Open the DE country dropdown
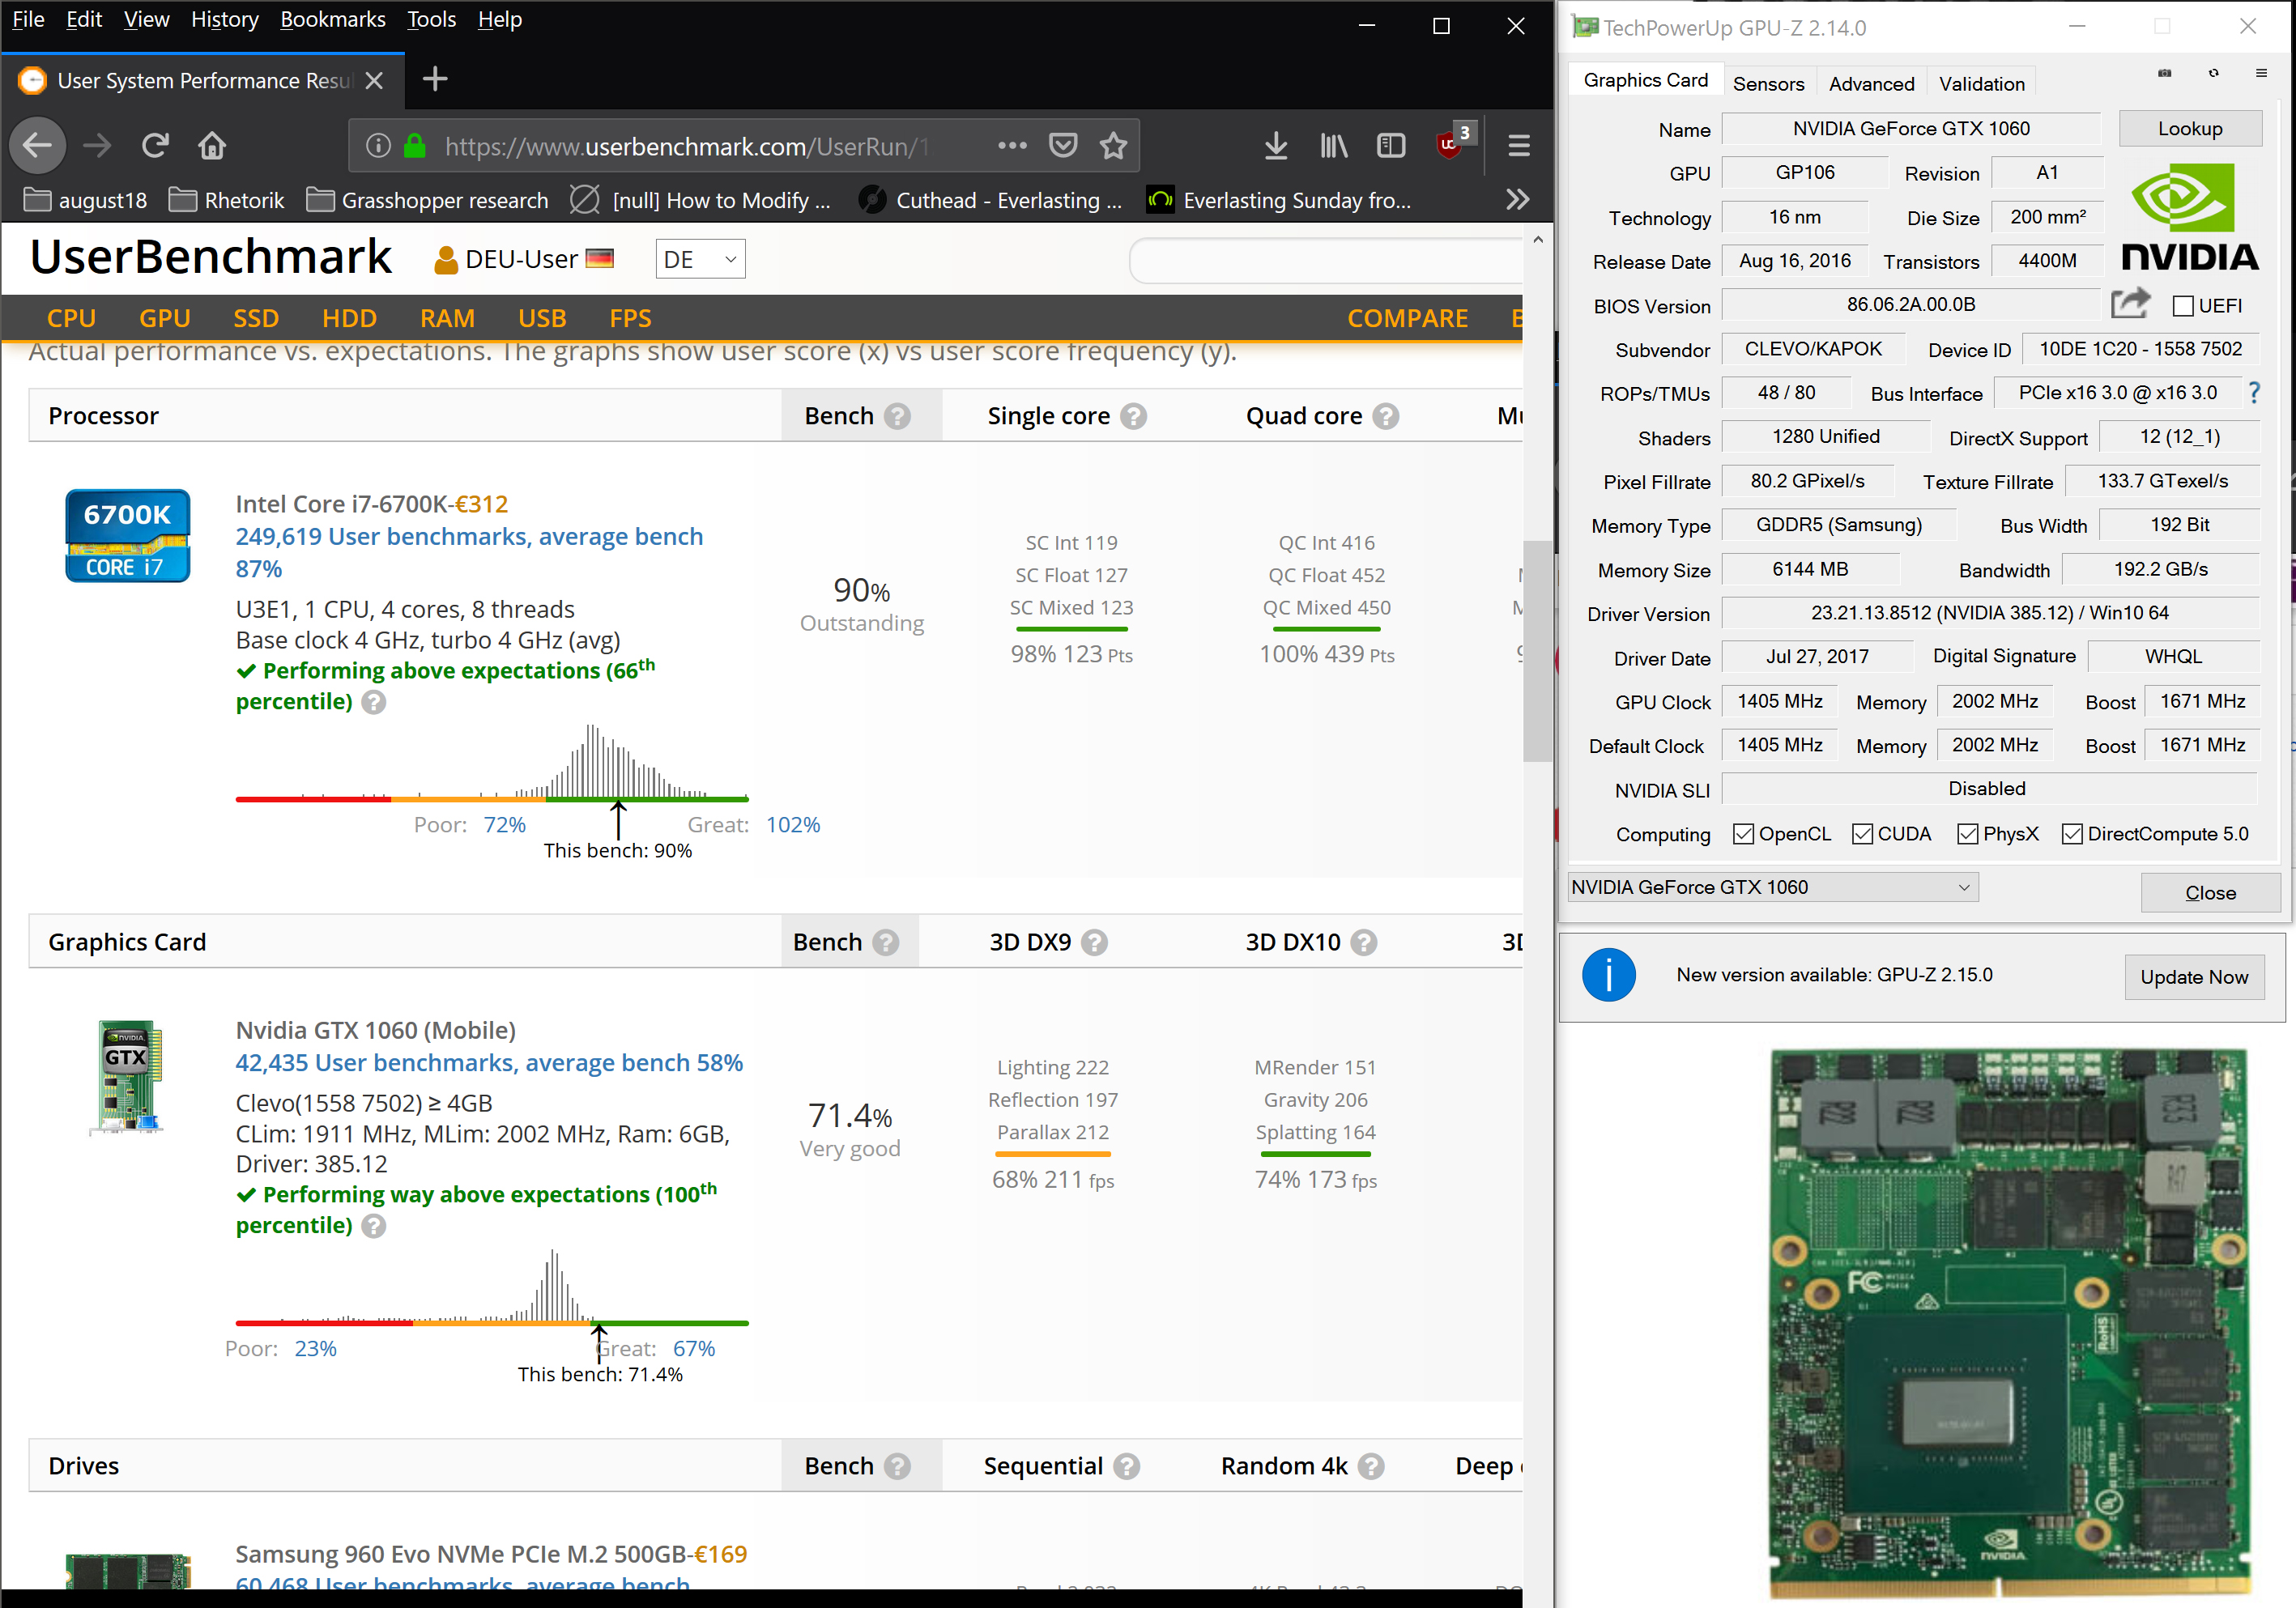 point(700,260)
